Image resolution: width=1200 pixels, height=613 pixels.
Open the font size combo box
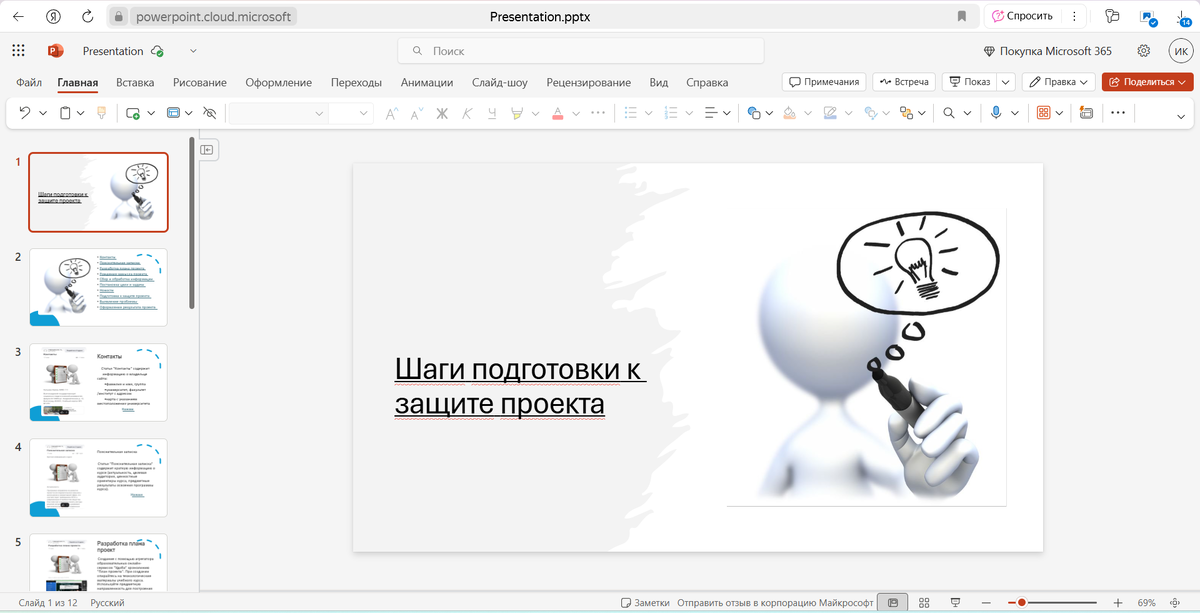pos(350,113)
